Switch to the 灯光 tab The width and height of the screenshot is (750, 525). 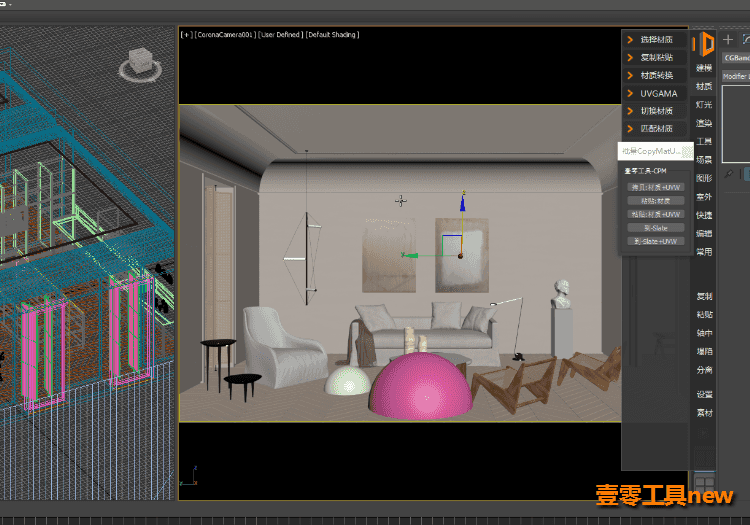[x=704, y=105]
